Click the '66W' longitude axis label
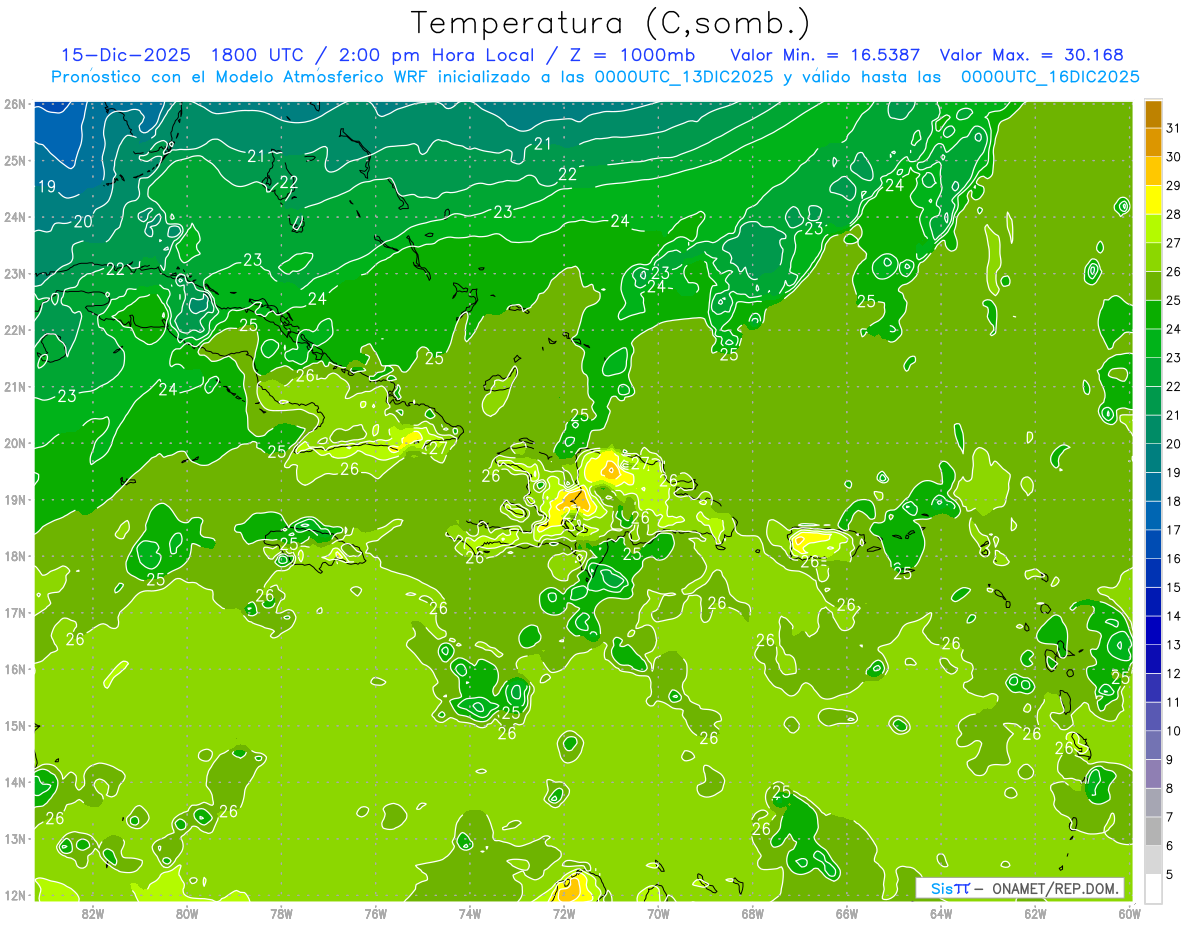This screenshot has width=1200, height=927. point(846,913)
